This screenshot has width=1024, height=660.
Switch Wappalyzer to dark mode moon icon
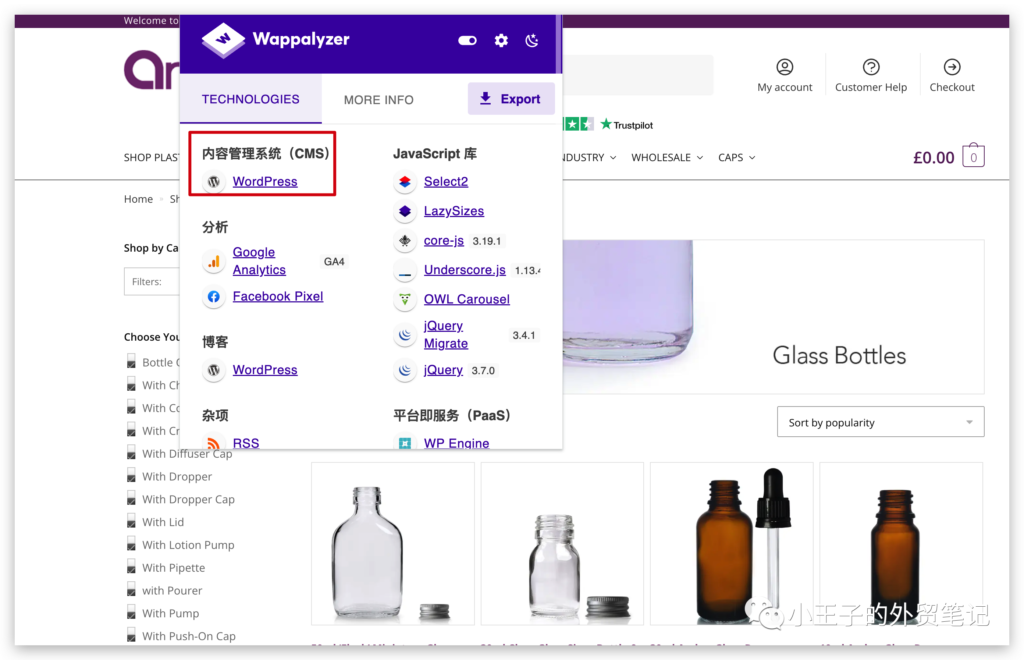(x=532, y=40)
